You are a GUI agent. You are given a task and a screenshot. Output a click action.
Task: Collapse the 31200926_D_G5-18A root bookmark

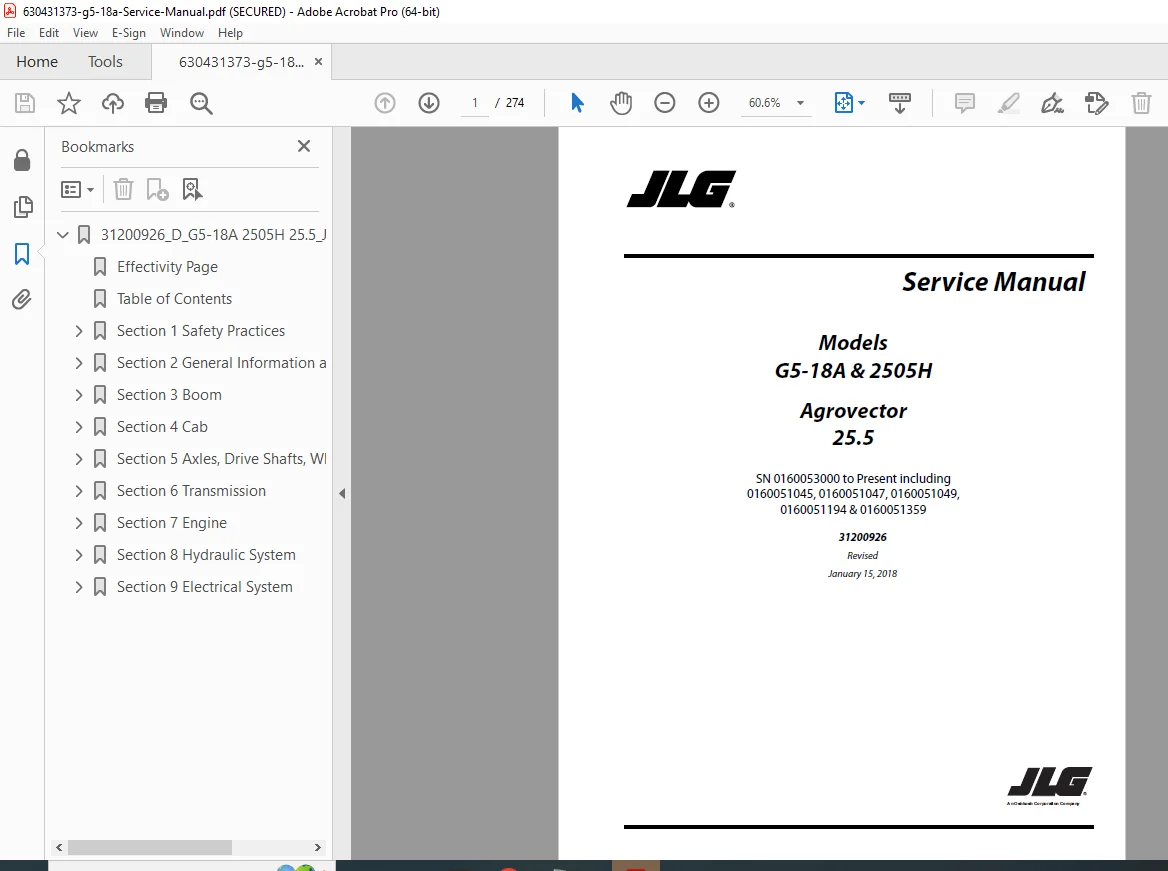click(63, 235)
